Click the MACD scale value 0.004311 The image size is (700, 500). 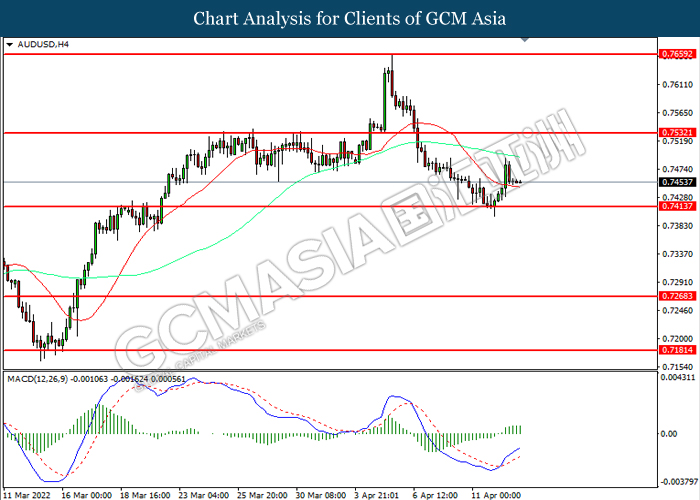[x=678, y=378]
